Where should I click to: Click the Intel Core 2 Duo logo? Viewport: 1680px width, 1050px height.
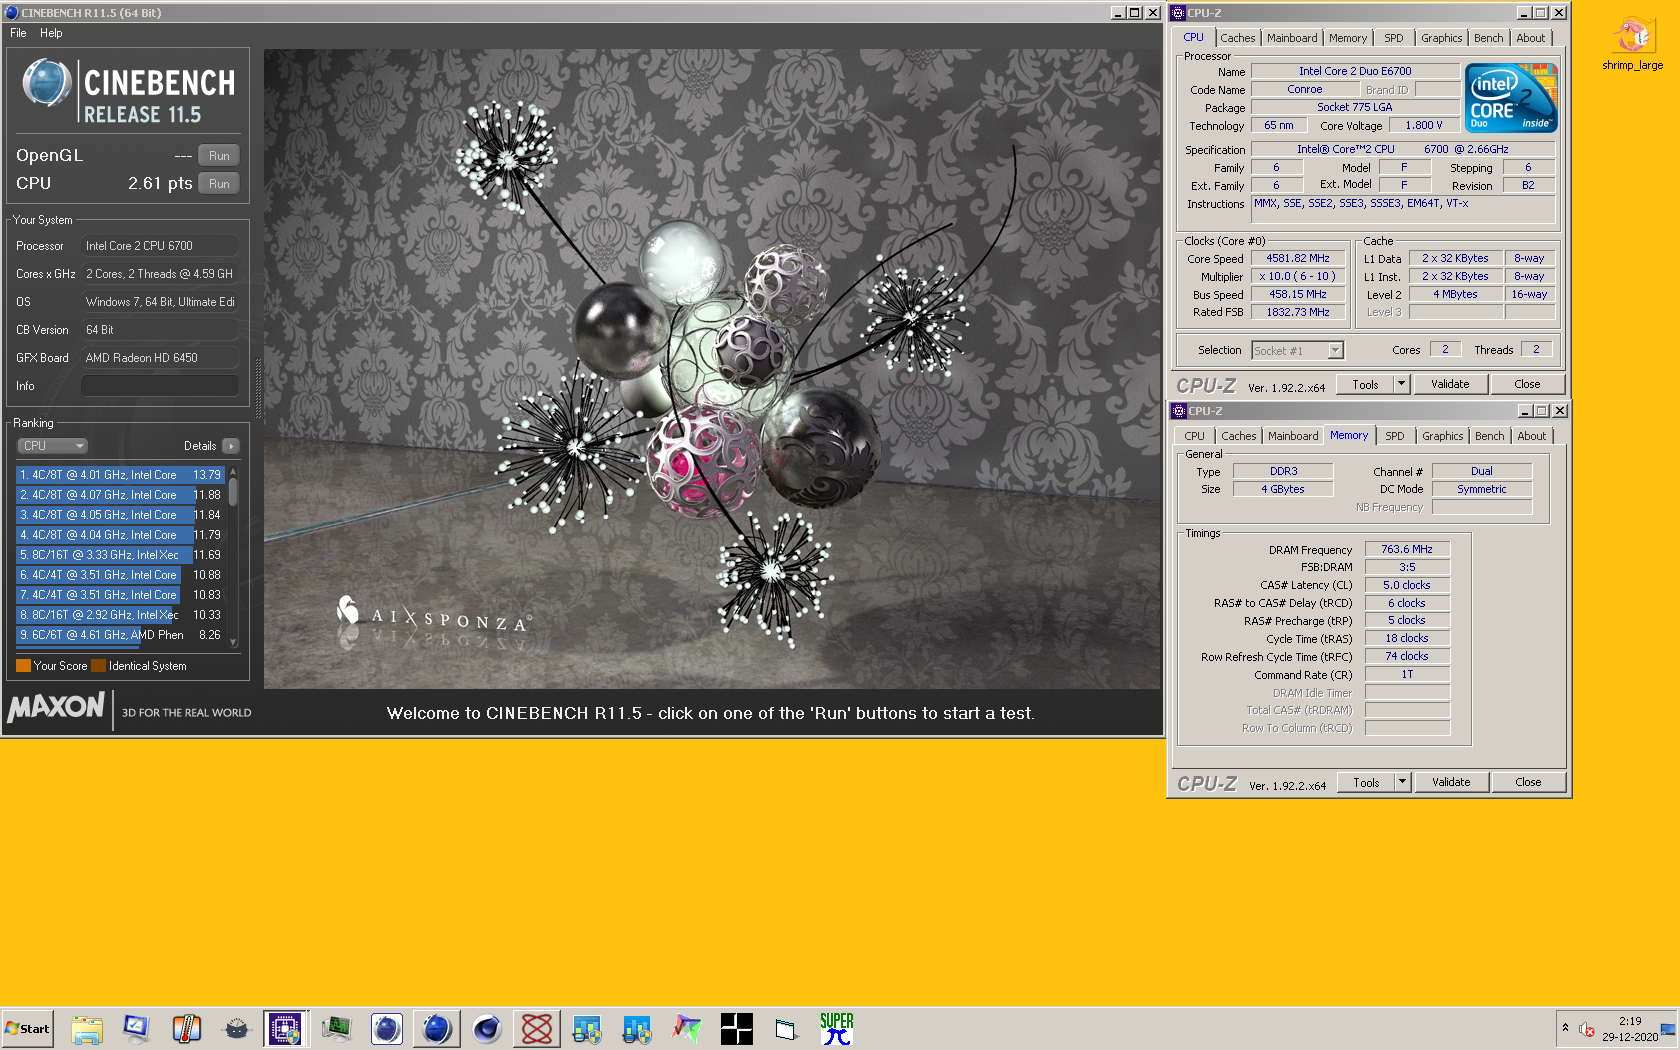click(x=1511, y=98)
